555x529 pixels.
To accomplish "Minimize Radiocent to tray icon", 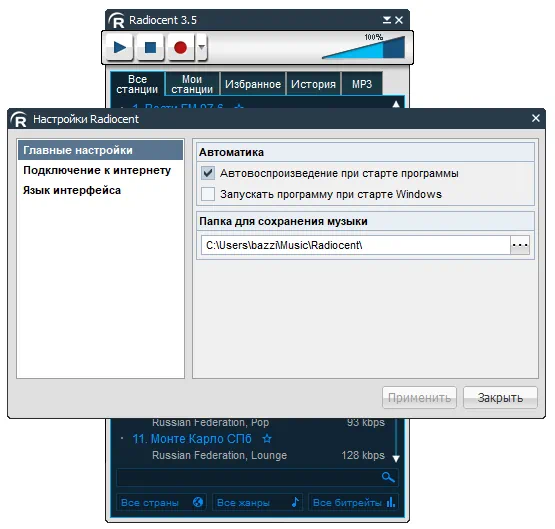I will coord(387,20).
